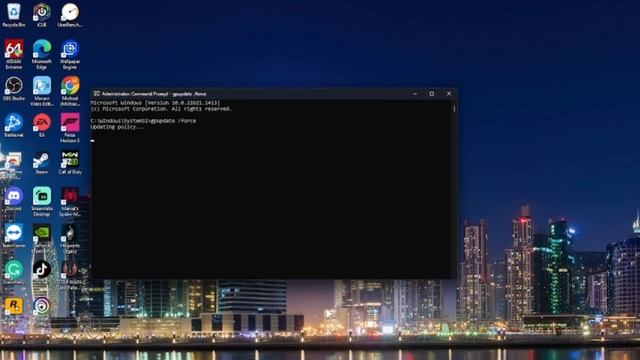Launch the TeamViewer desktop shortcut

click(13, 236)
